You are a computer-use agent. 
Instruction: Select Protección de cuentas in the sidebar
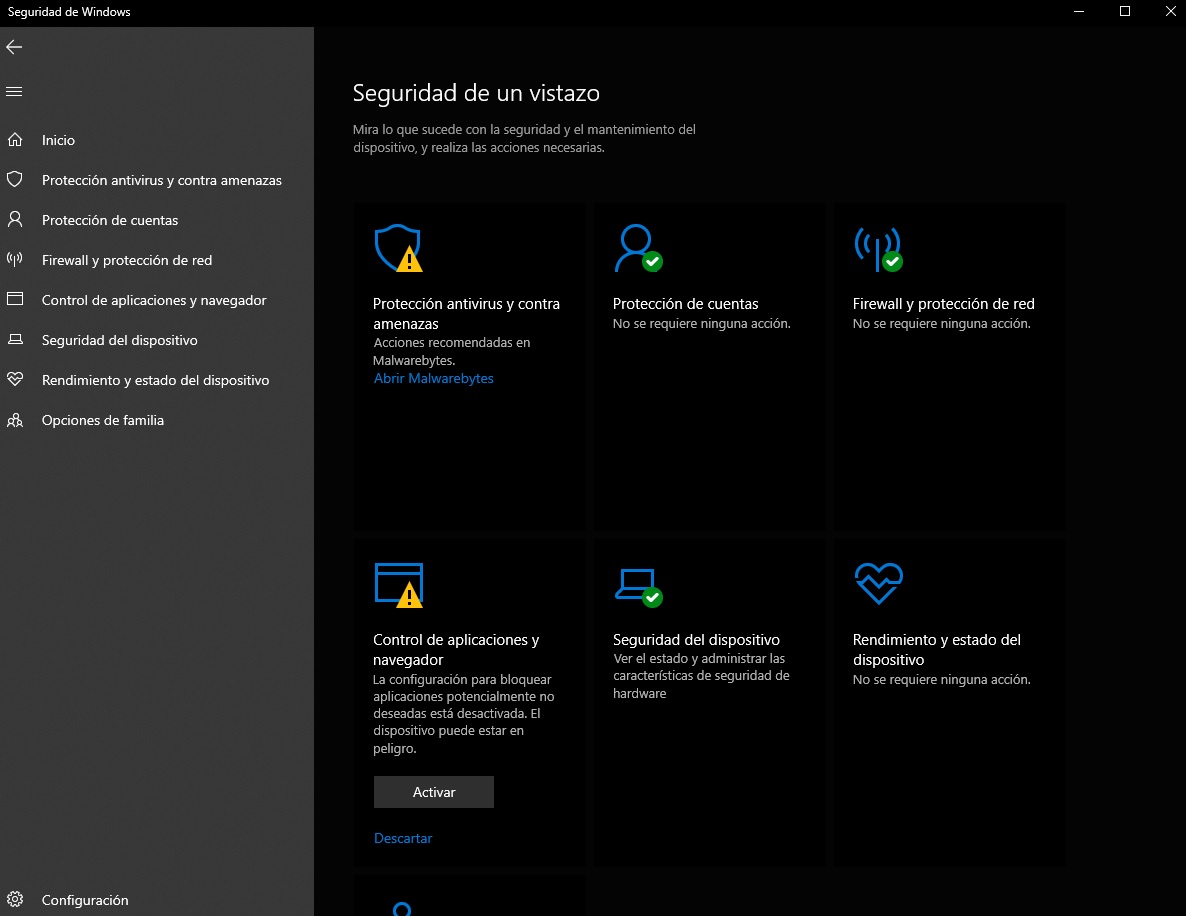tap(110, 220)
